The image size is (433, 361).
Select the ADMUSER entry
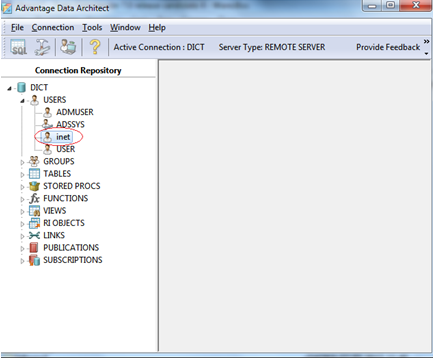tap(75, 112)
